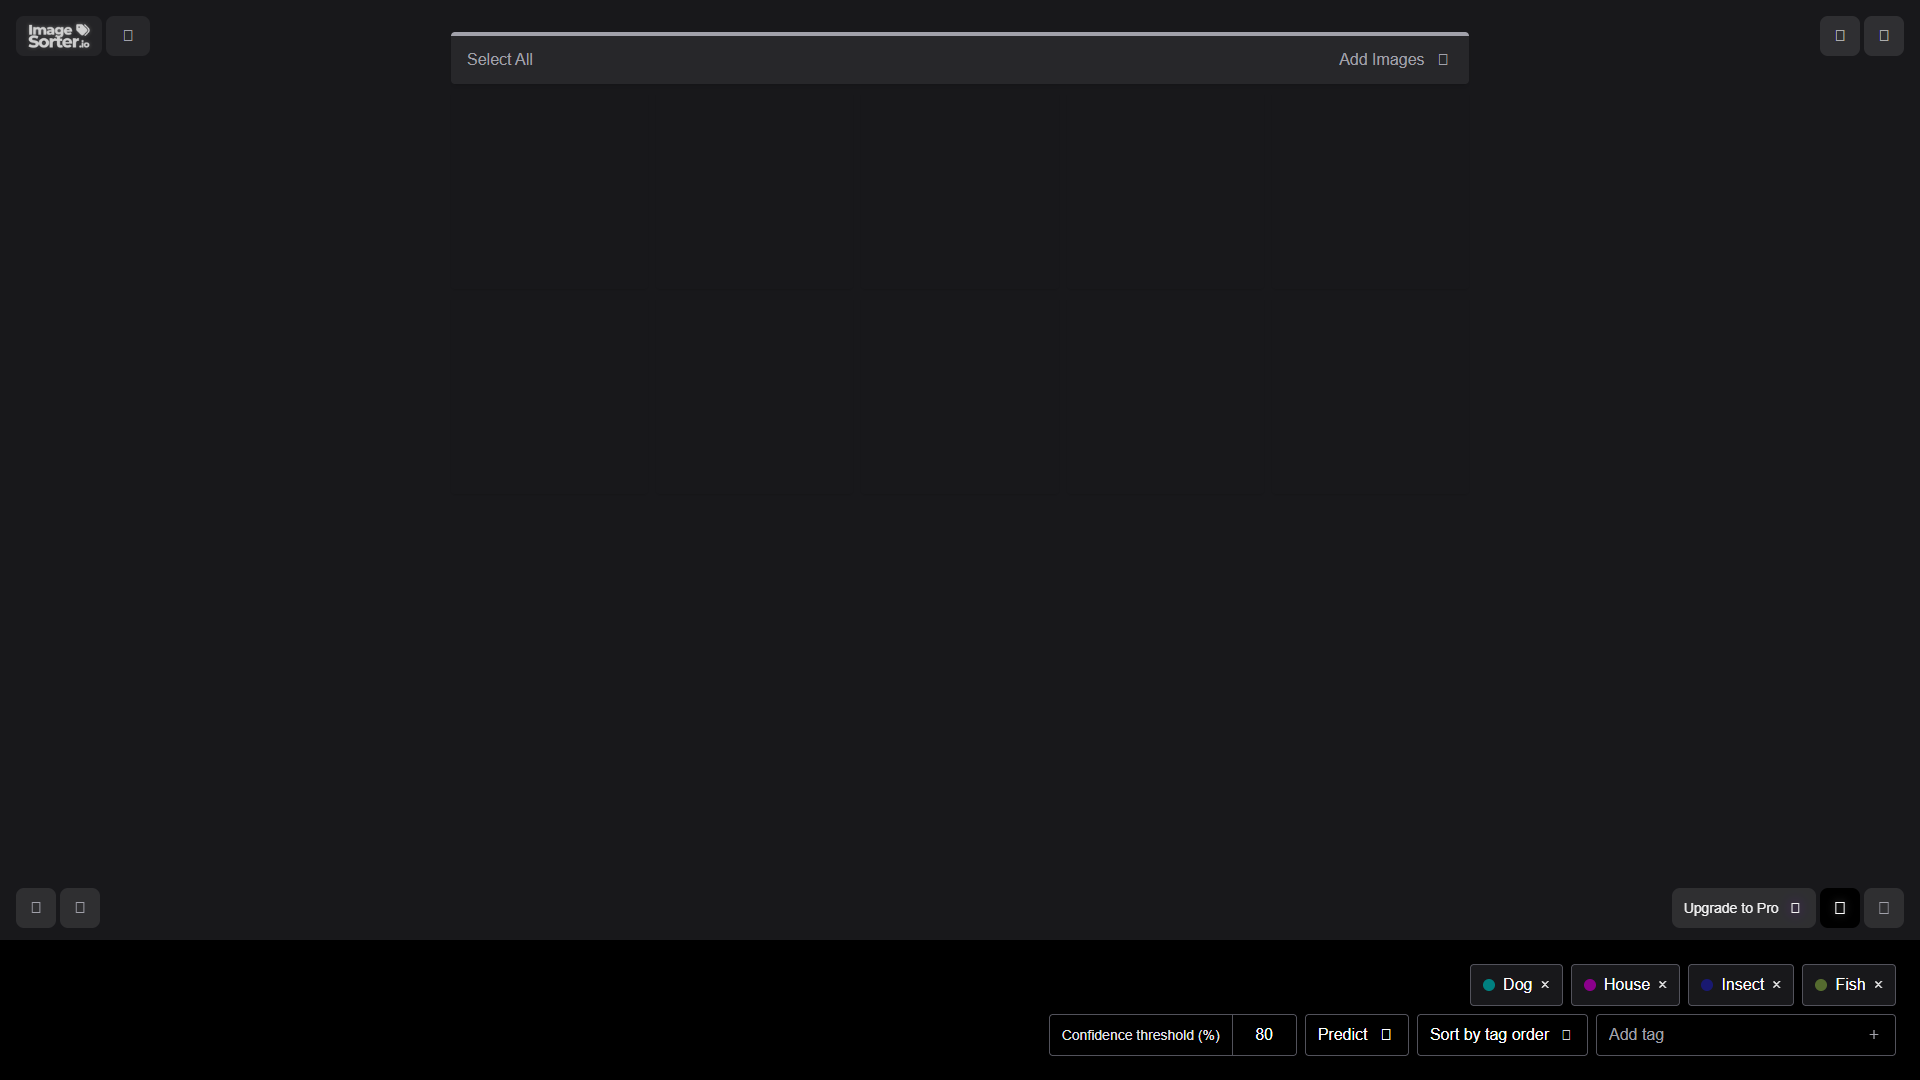Click the icon button beside the ImageSorter logo
This screenshot has height=1080, width=1920.
point(128,36)
